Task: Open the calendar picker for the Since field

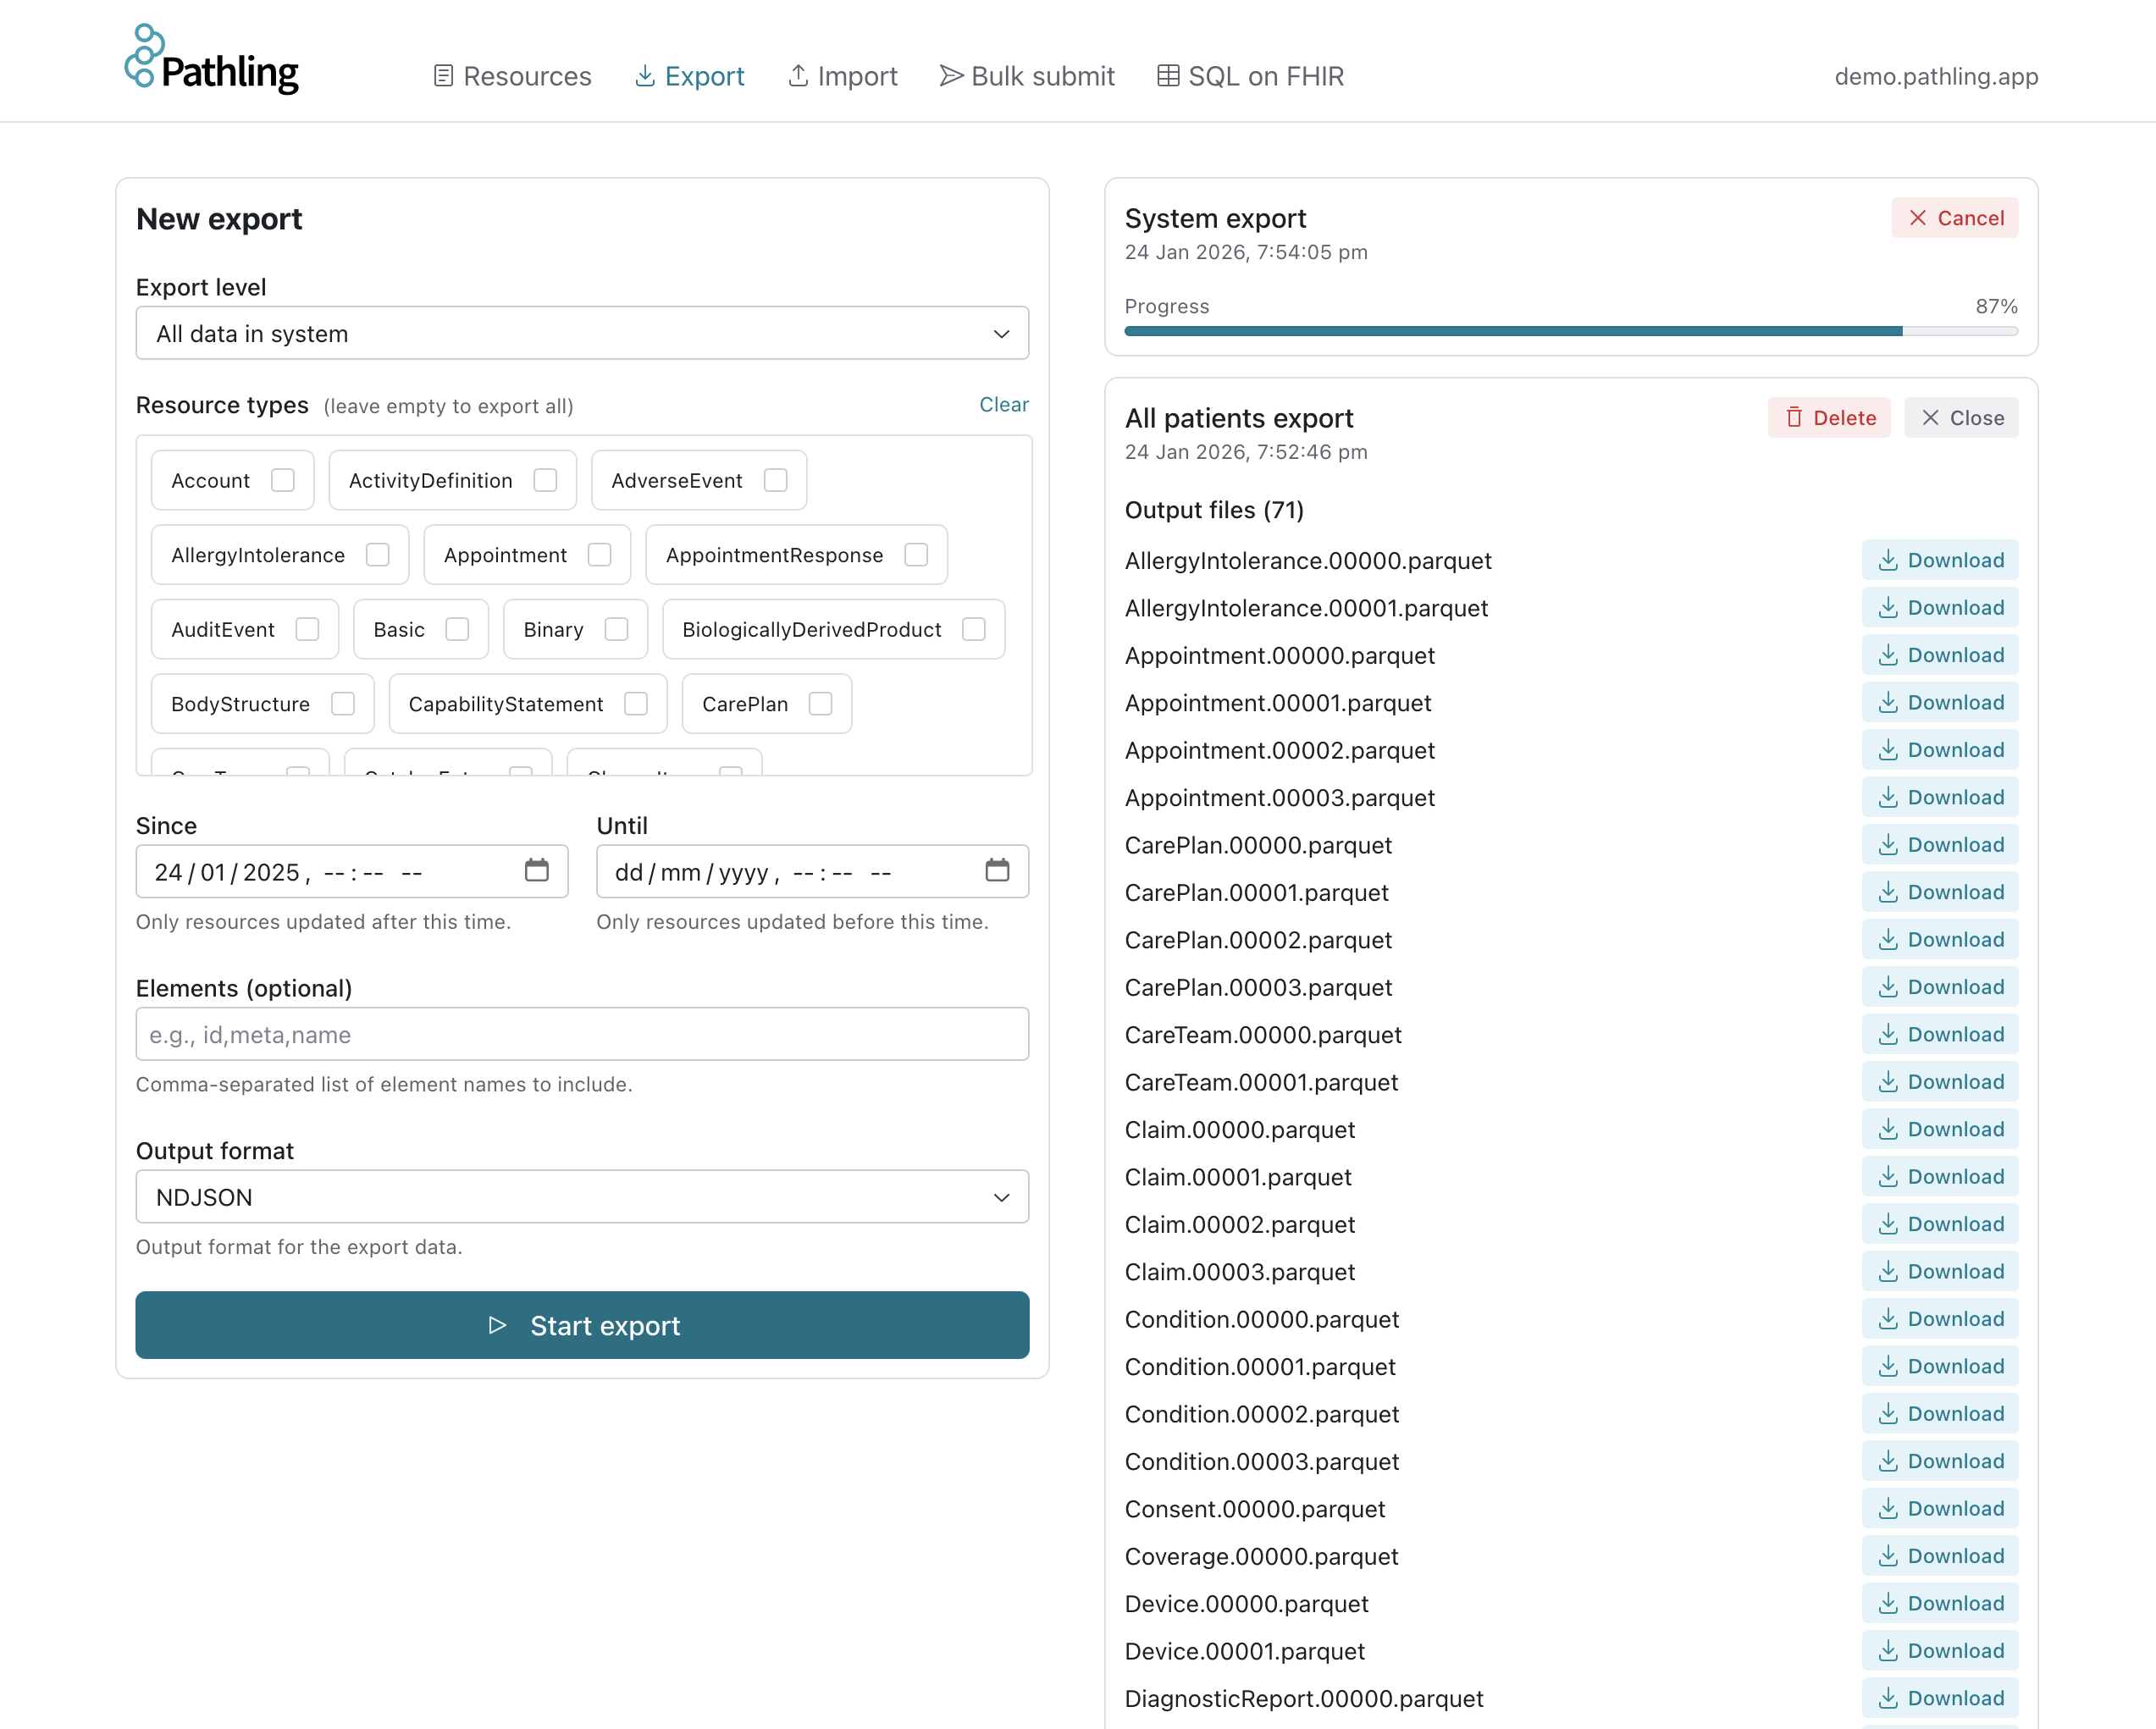Action: click(x=536, y=871)
